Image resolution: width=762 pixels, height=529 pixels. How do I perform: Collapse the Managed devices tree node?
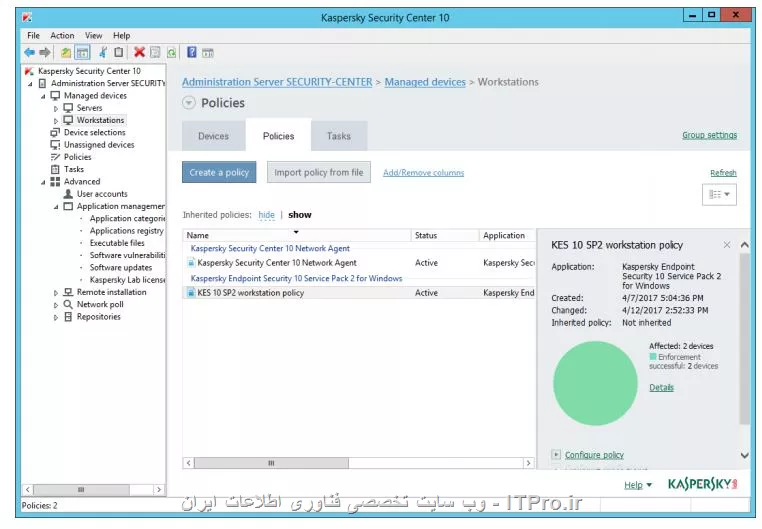pos(43,96)
